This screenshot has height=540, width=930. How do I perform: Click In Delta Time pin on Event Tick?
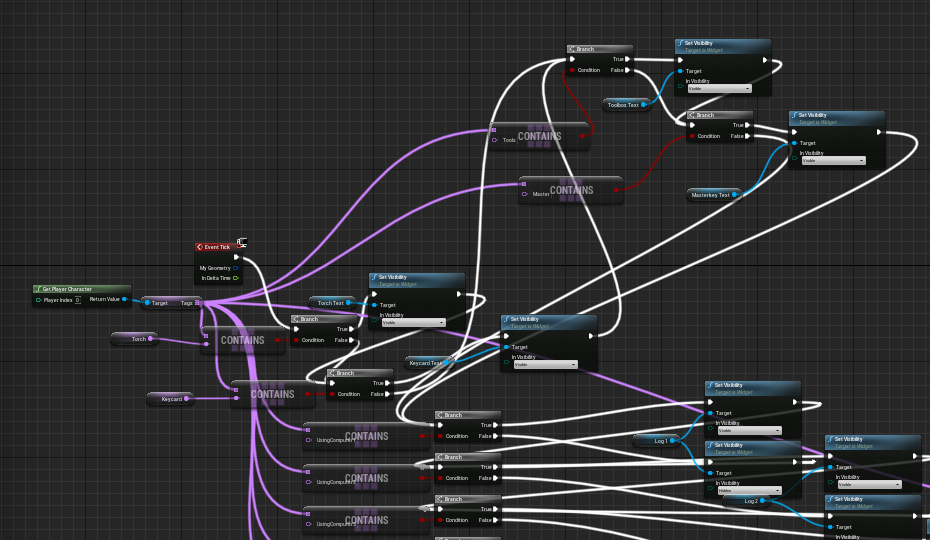(235, 278)
